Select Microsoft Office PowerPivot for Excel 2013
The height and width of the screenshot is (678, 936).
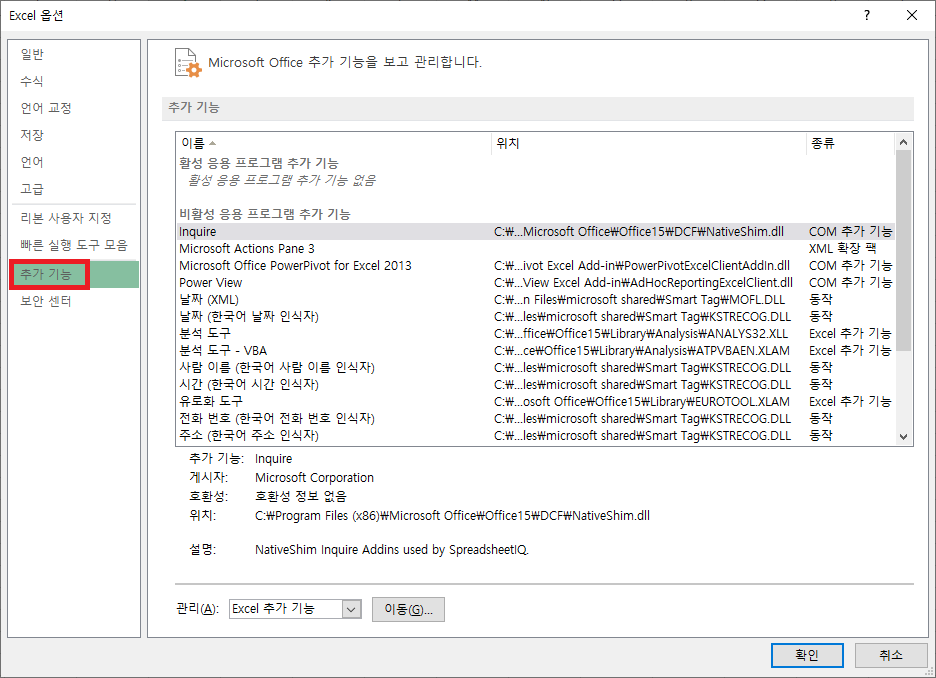tap(535, 266)
